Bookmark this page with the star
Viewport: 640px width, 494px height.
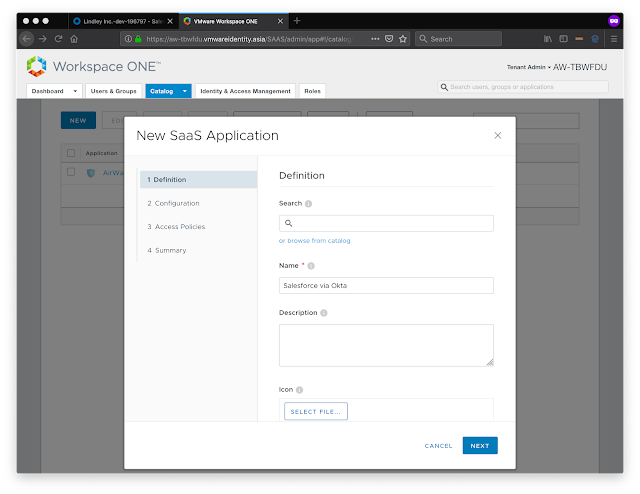(x=403, y=39)
